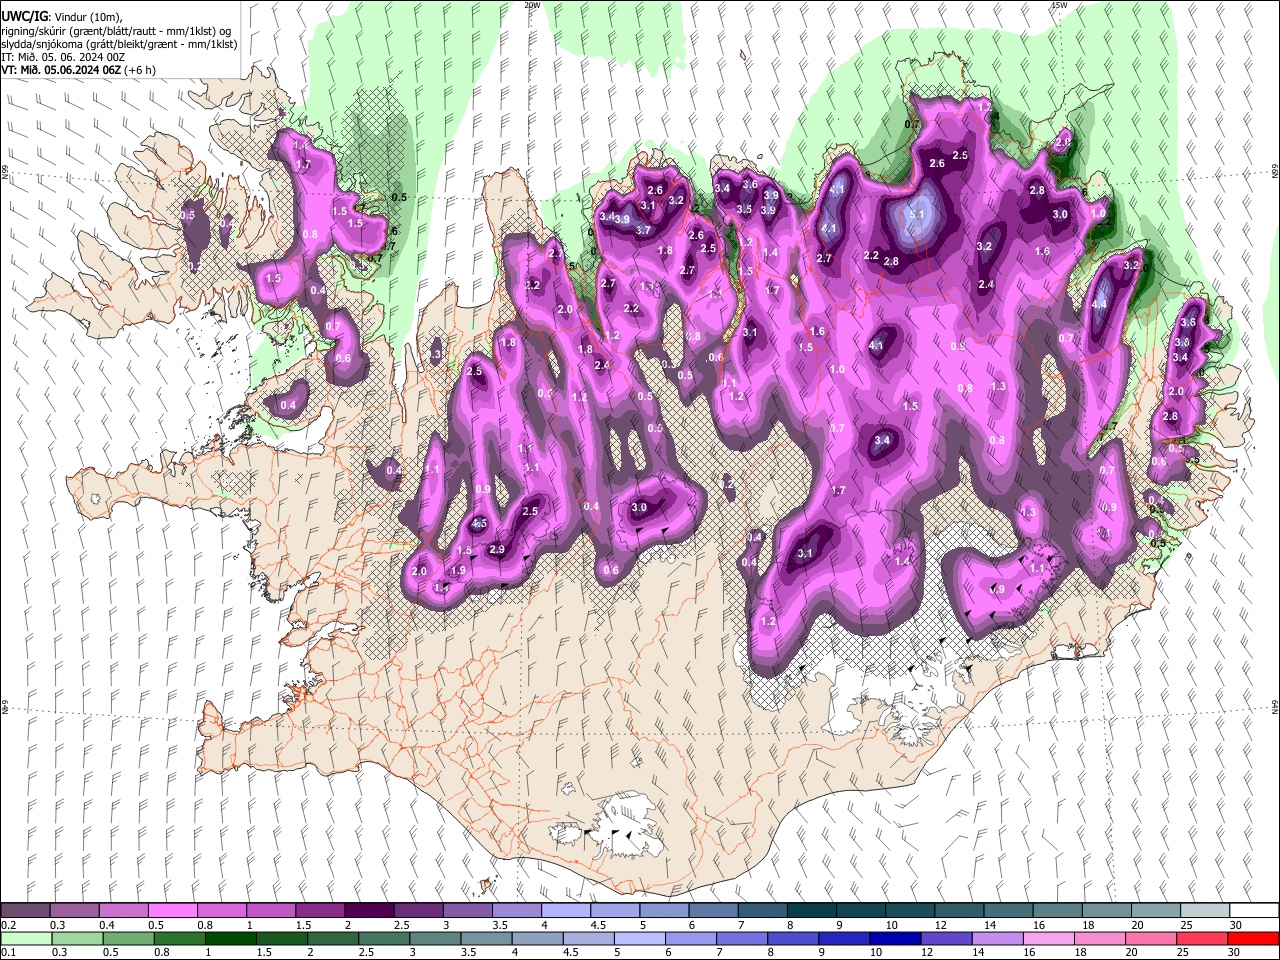Click the 15W longitude label on the top edge
The width and height of the screenshot is (1280, 960).
coord(1059,5)
